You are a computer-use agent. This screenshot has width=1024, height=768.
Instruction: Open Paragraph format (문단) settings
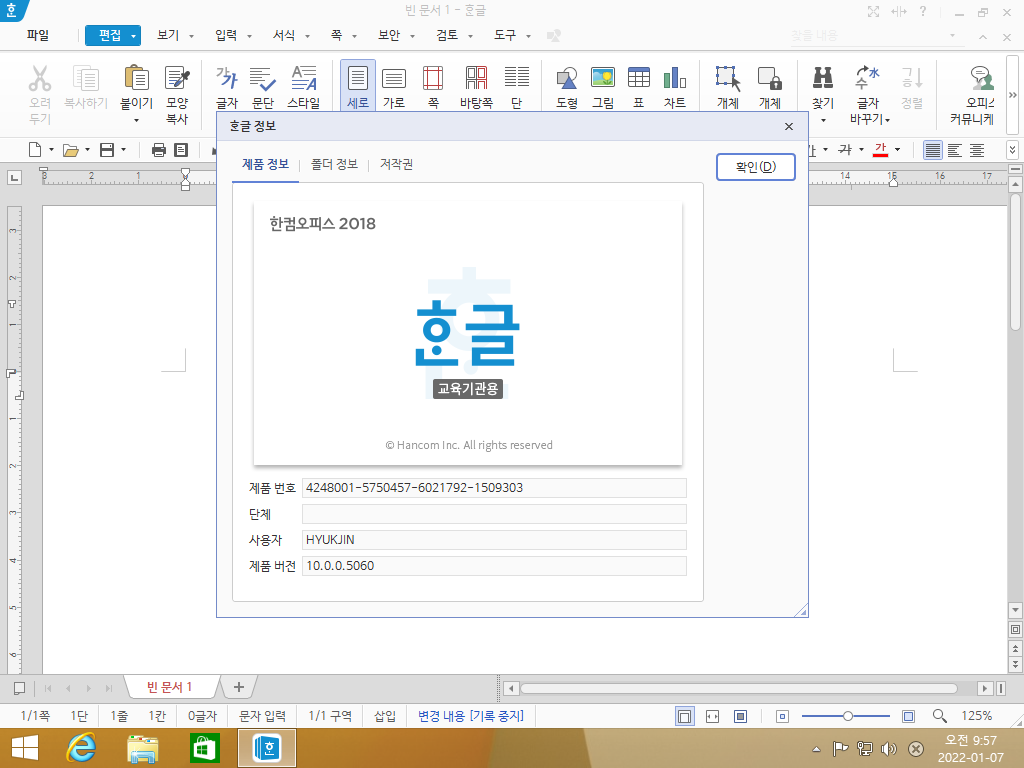[263, 78]
